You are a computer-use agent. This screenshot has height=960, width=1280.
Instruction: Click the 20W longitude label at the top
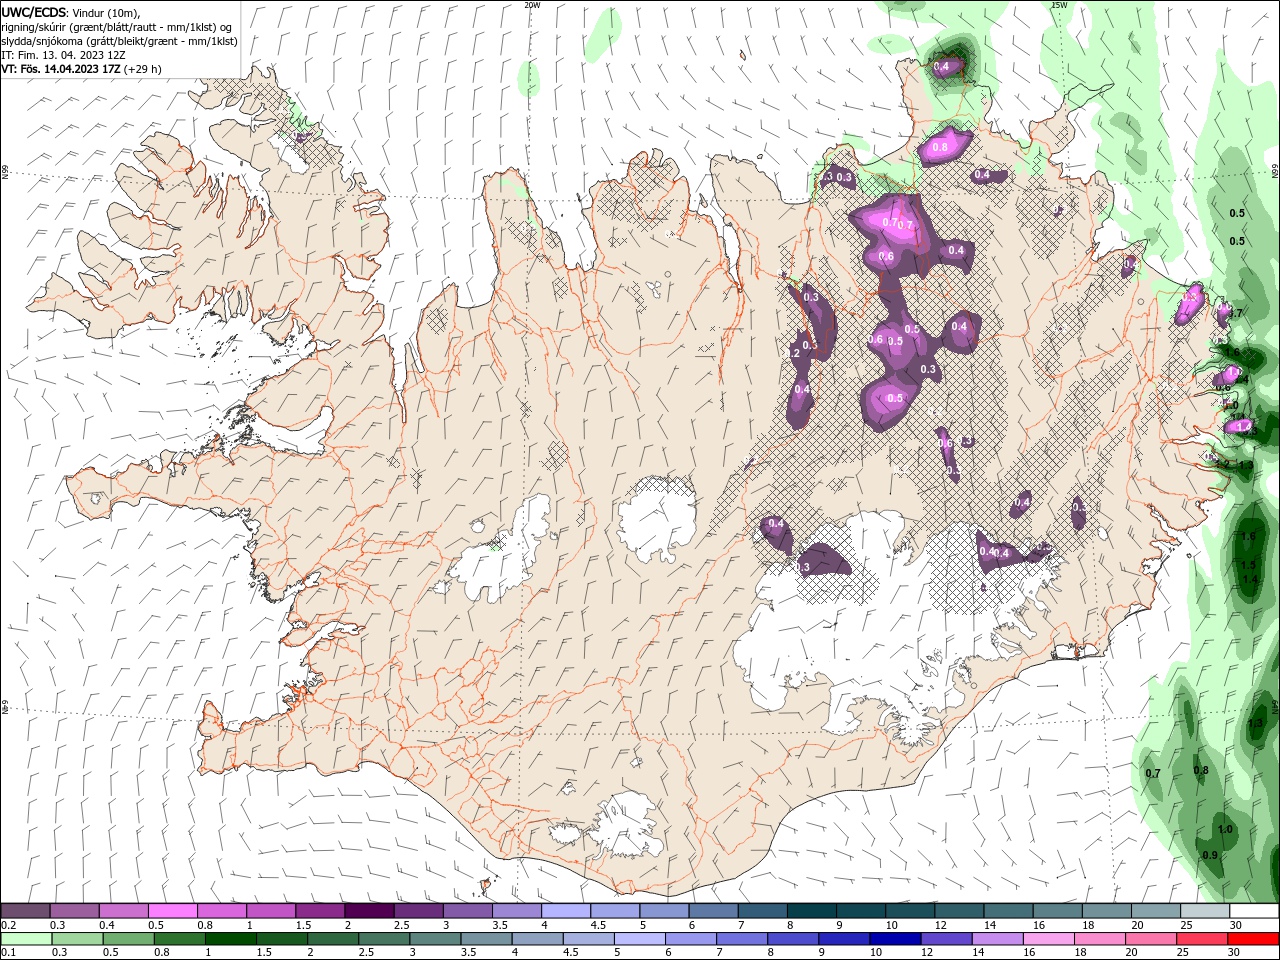coord(533,5)
